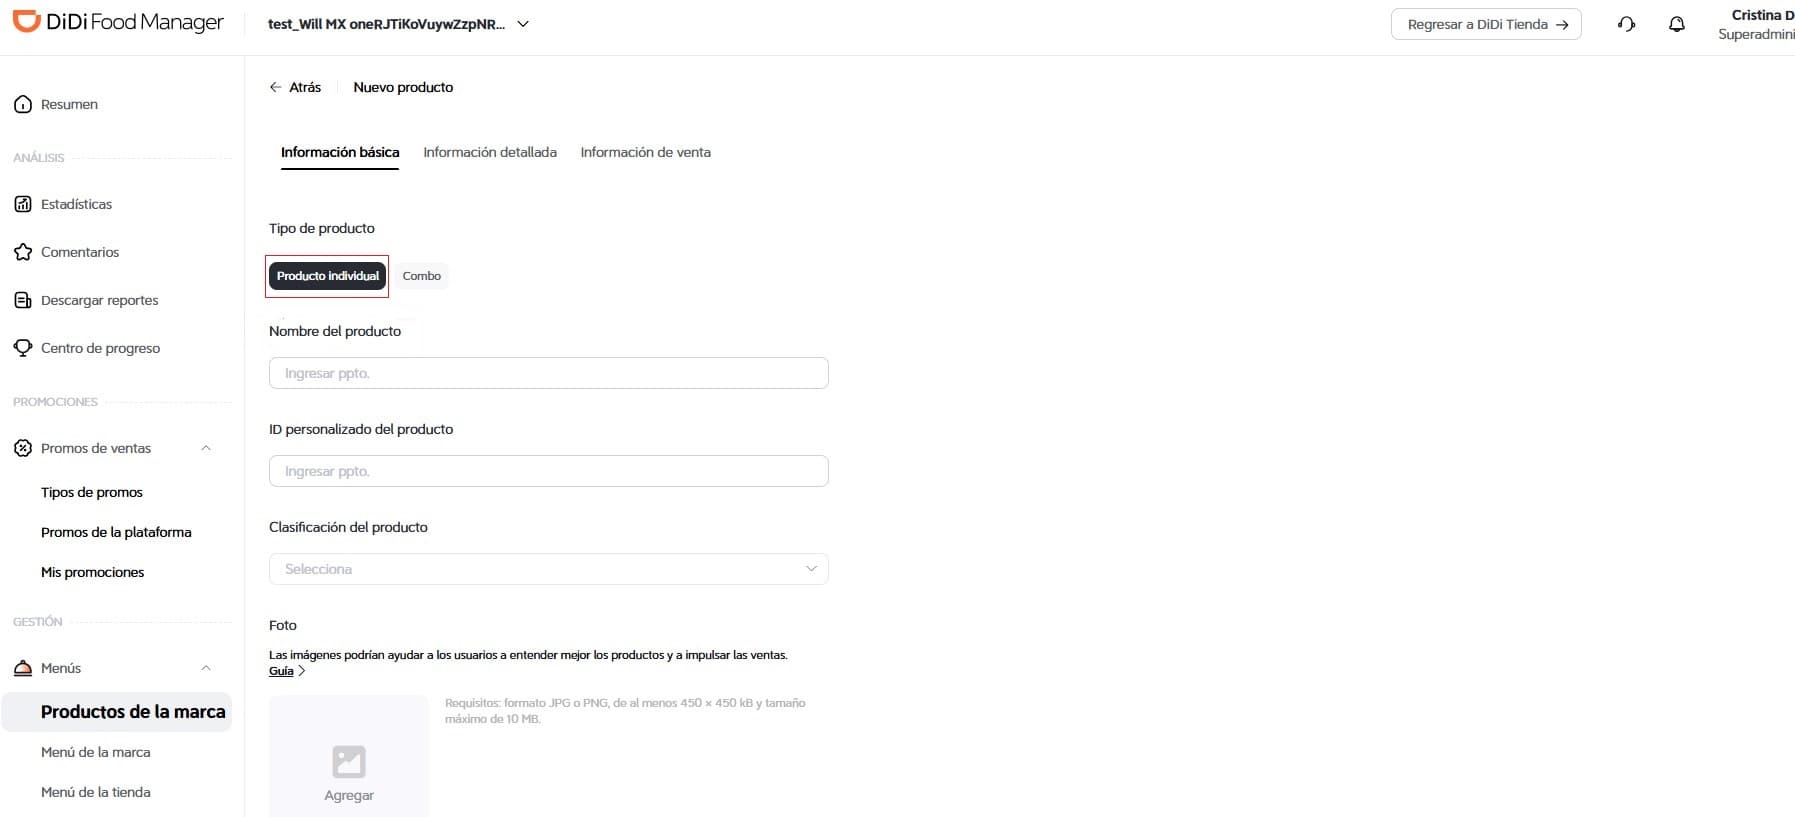Open Productos de la marca
1795x817 pixels.
point(117,712)
